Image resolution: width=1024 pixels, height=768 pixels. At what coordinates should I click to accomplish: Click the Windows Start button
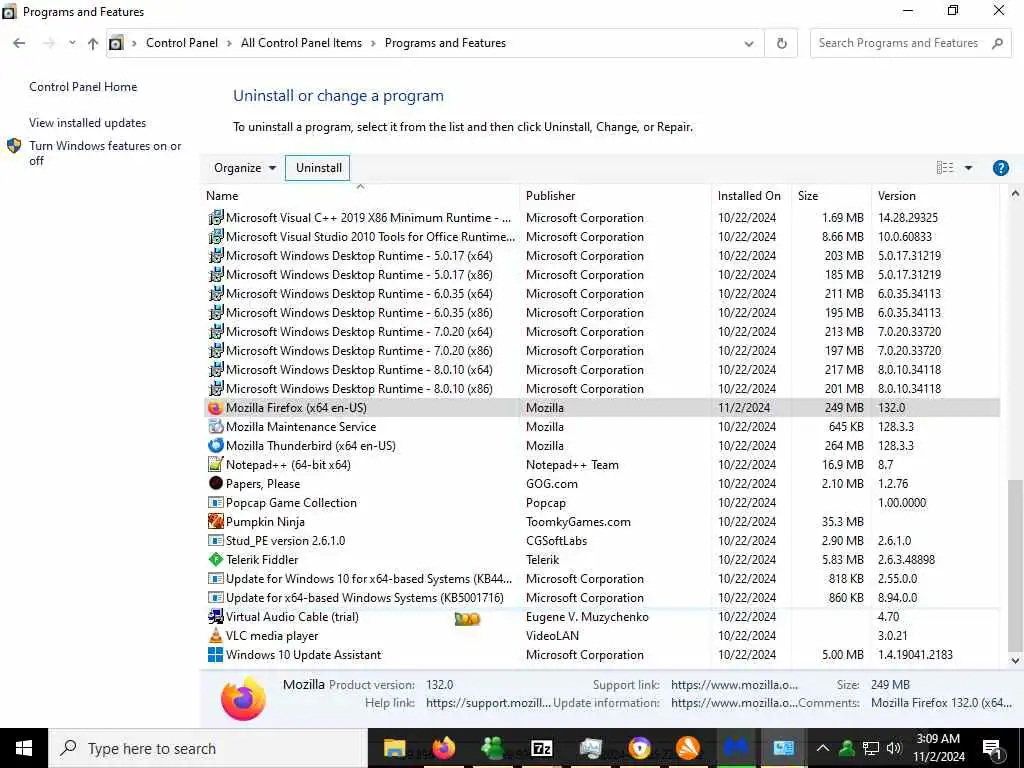[x=24, y=748]
